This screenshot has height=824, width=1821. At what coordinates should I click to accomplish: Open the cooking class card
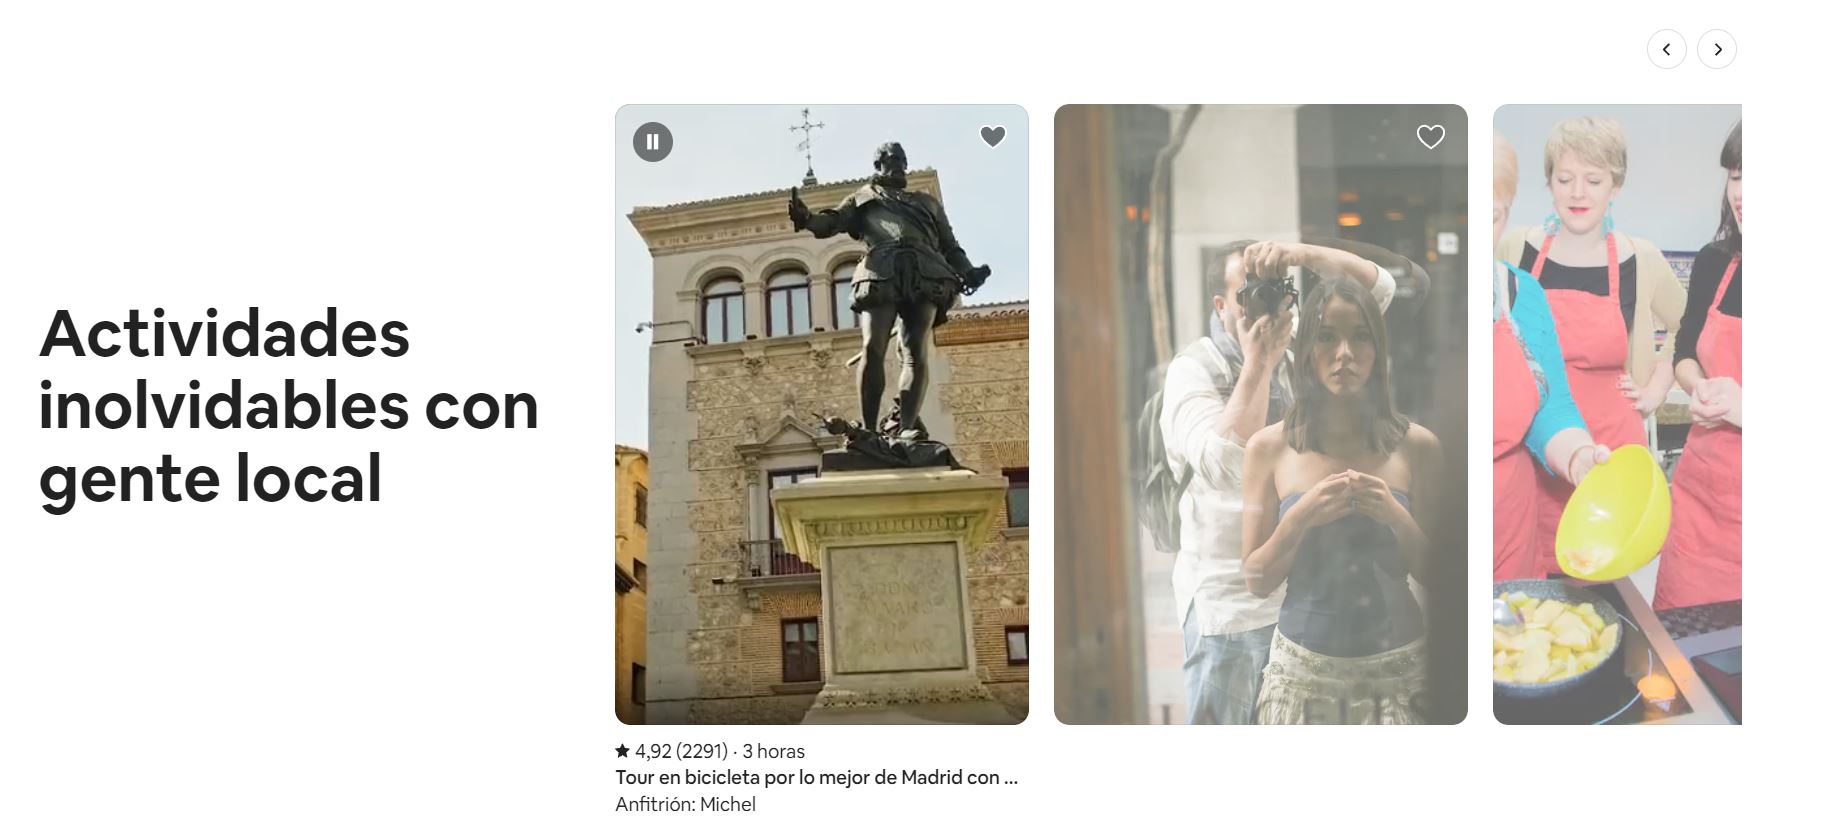click(x=1617, y=414)
